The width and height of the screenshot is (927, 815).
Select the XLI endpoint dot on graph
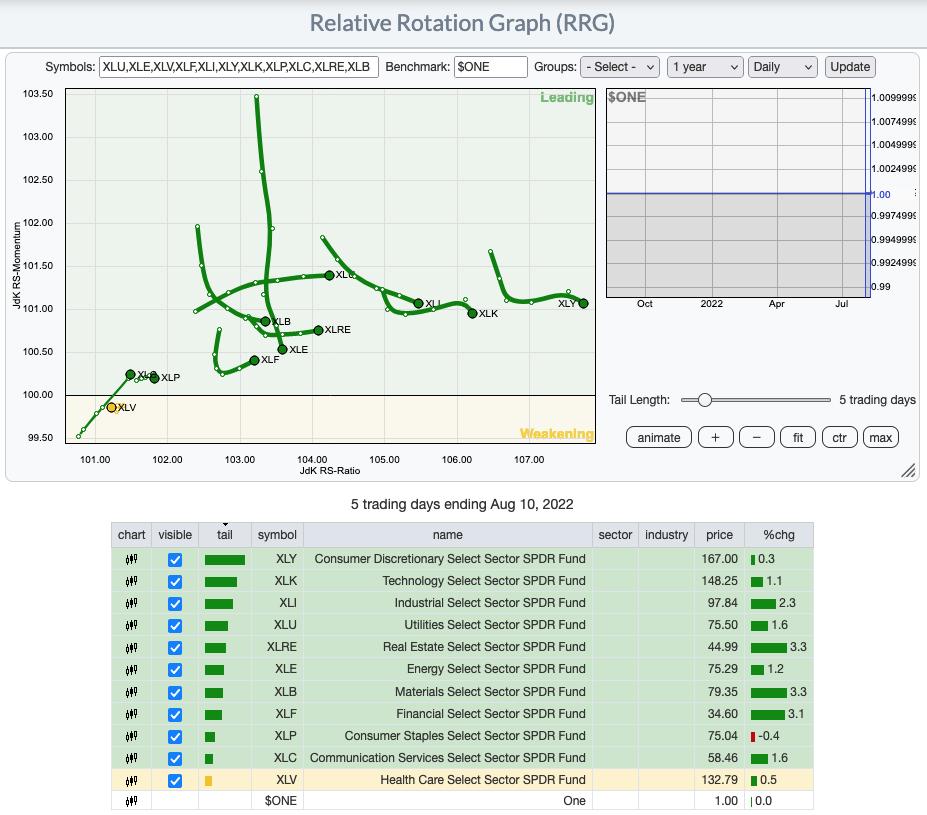point(419,303)
